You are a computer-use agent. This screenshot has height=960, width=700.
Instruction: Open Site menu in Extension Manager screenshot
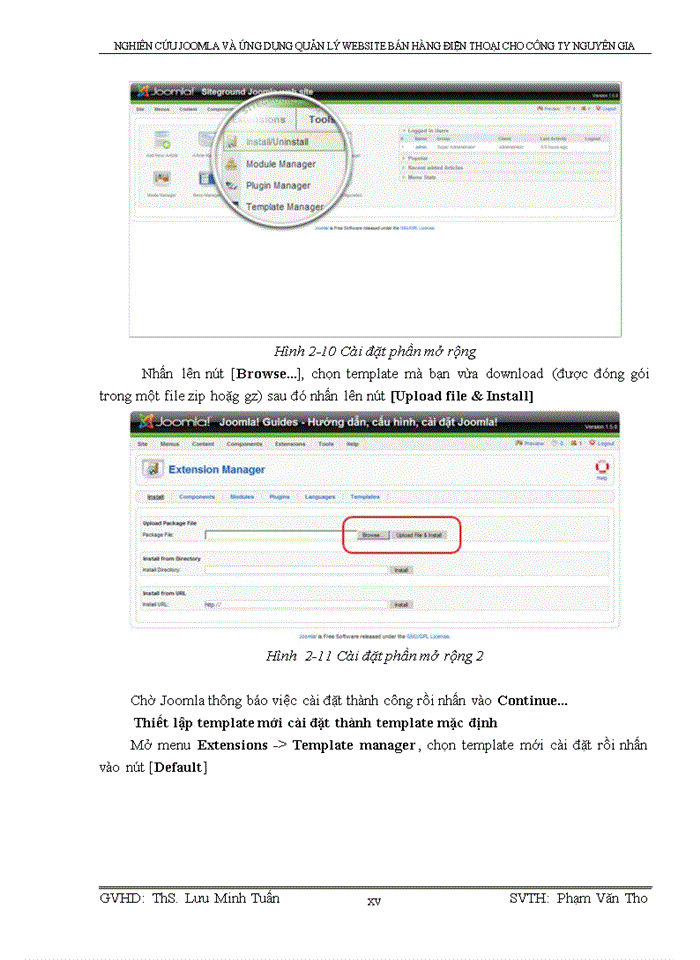point(142,444)
